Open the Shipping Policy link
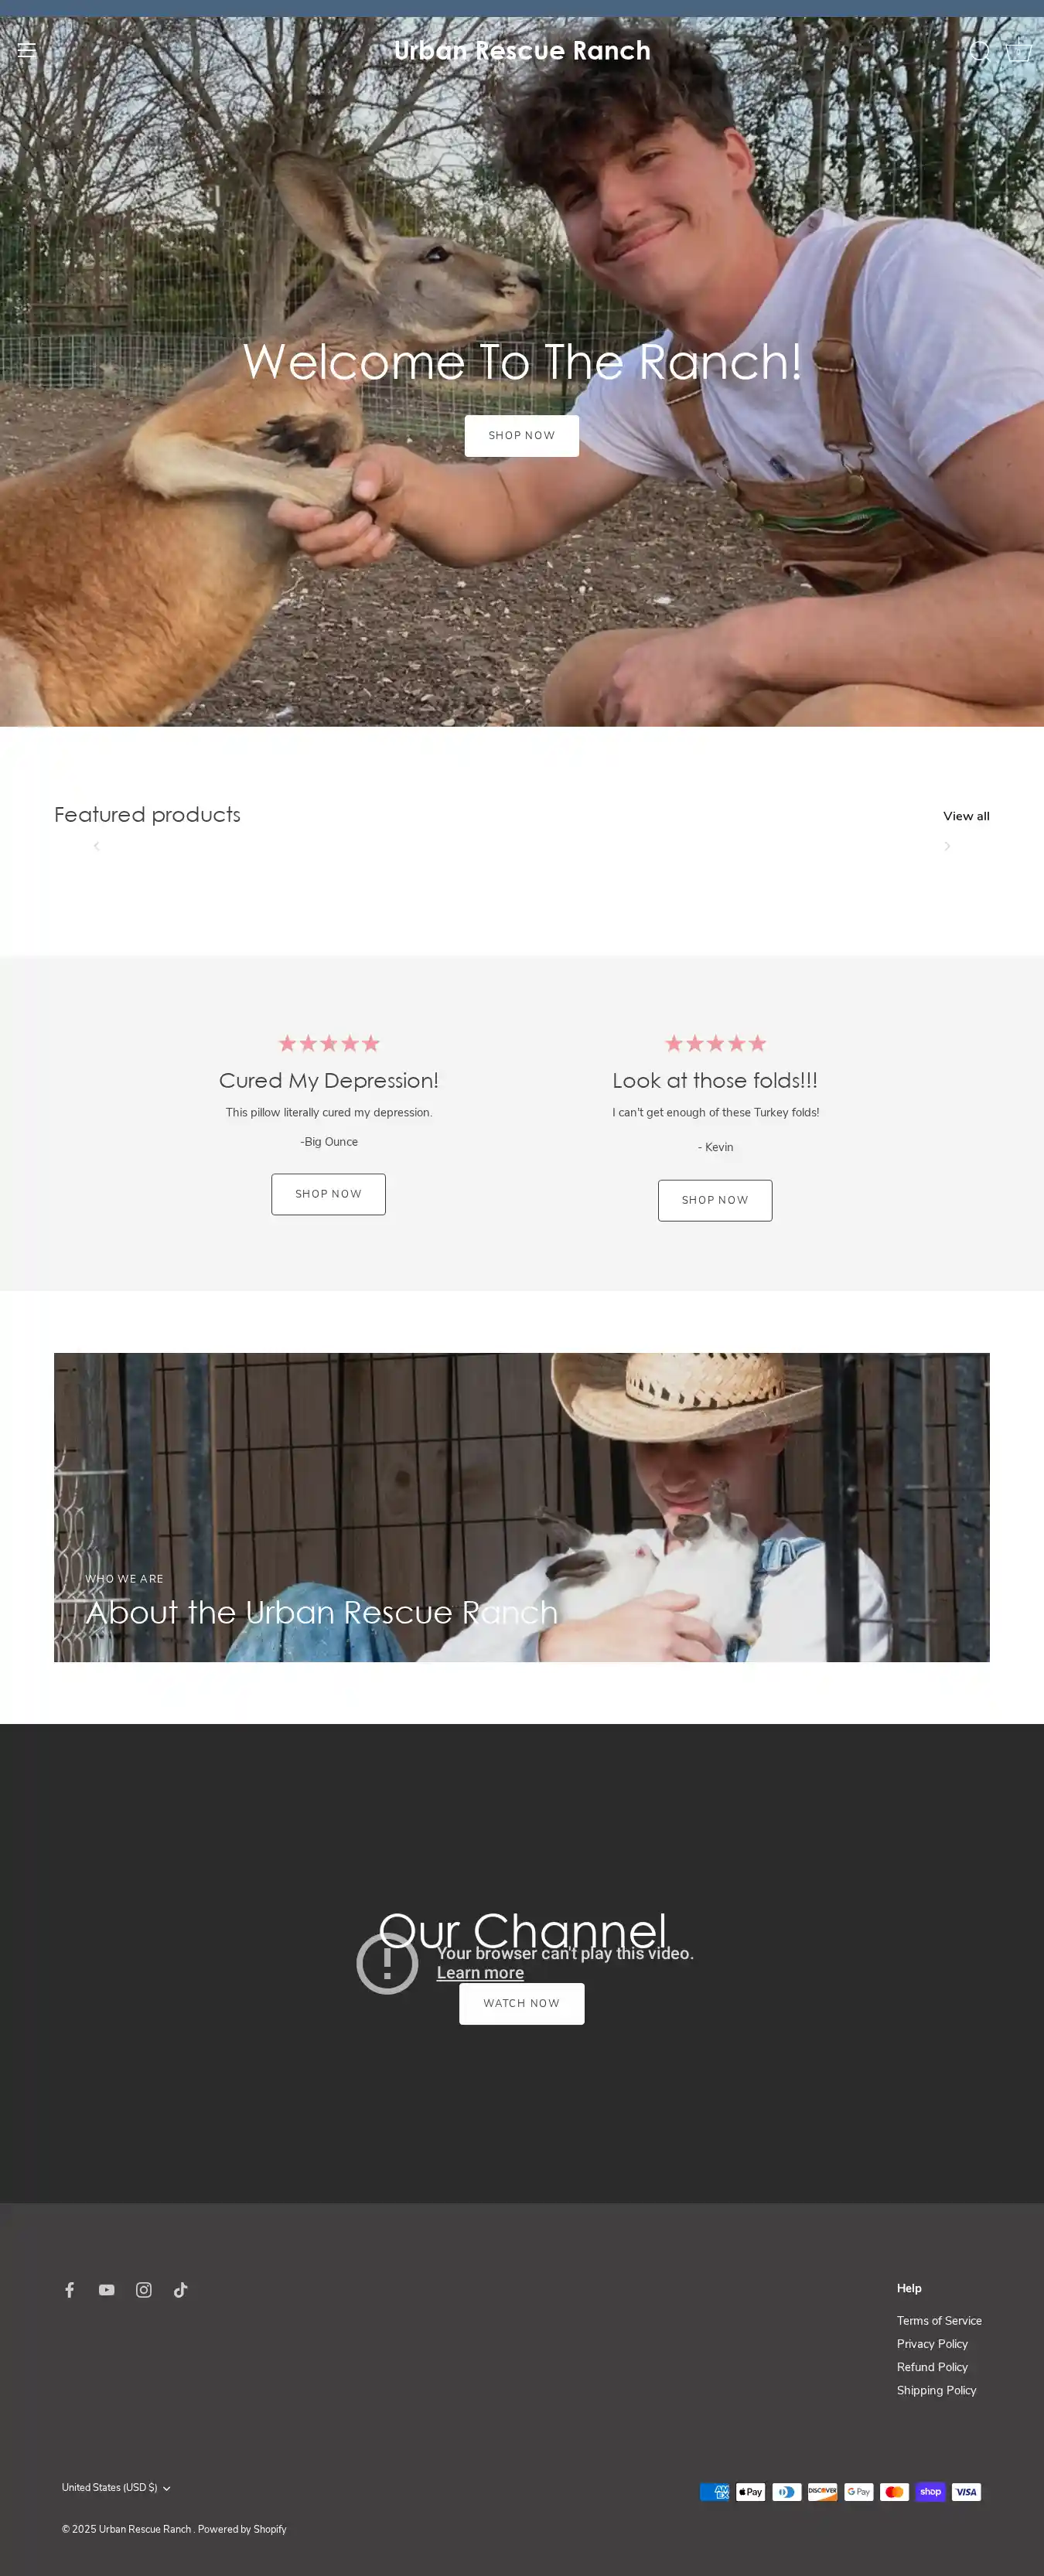Image resolution: width=1044 pixels, height=2576 pixels. 936,2389
